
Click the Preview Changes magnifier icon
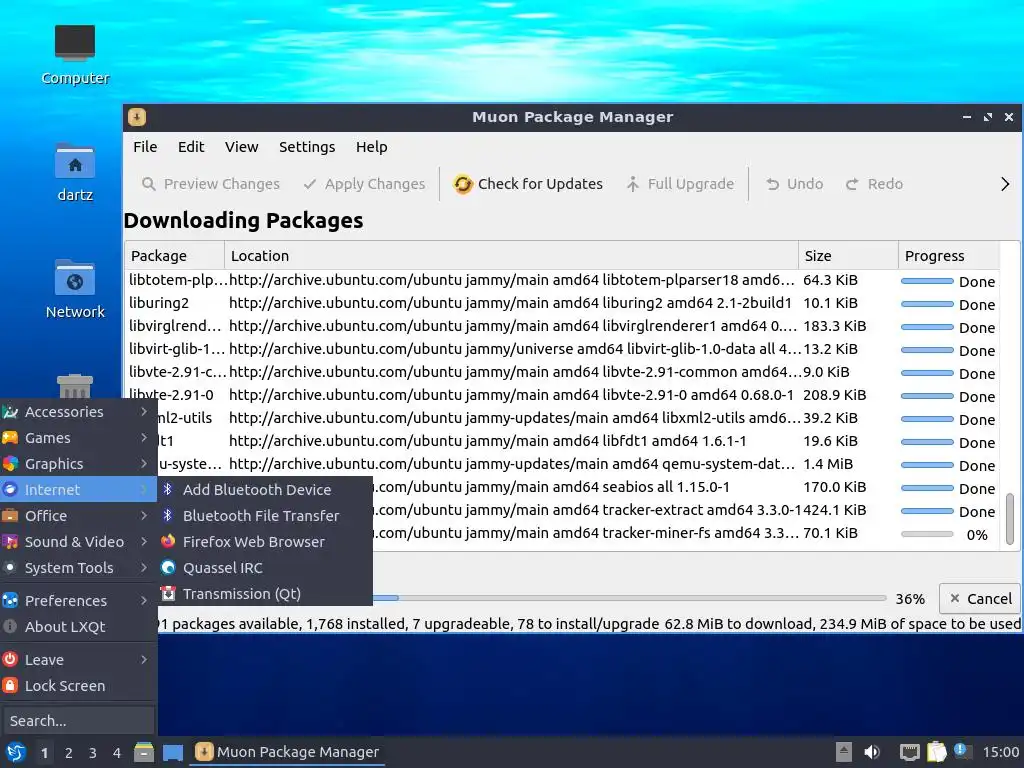[x=148, y=184]
